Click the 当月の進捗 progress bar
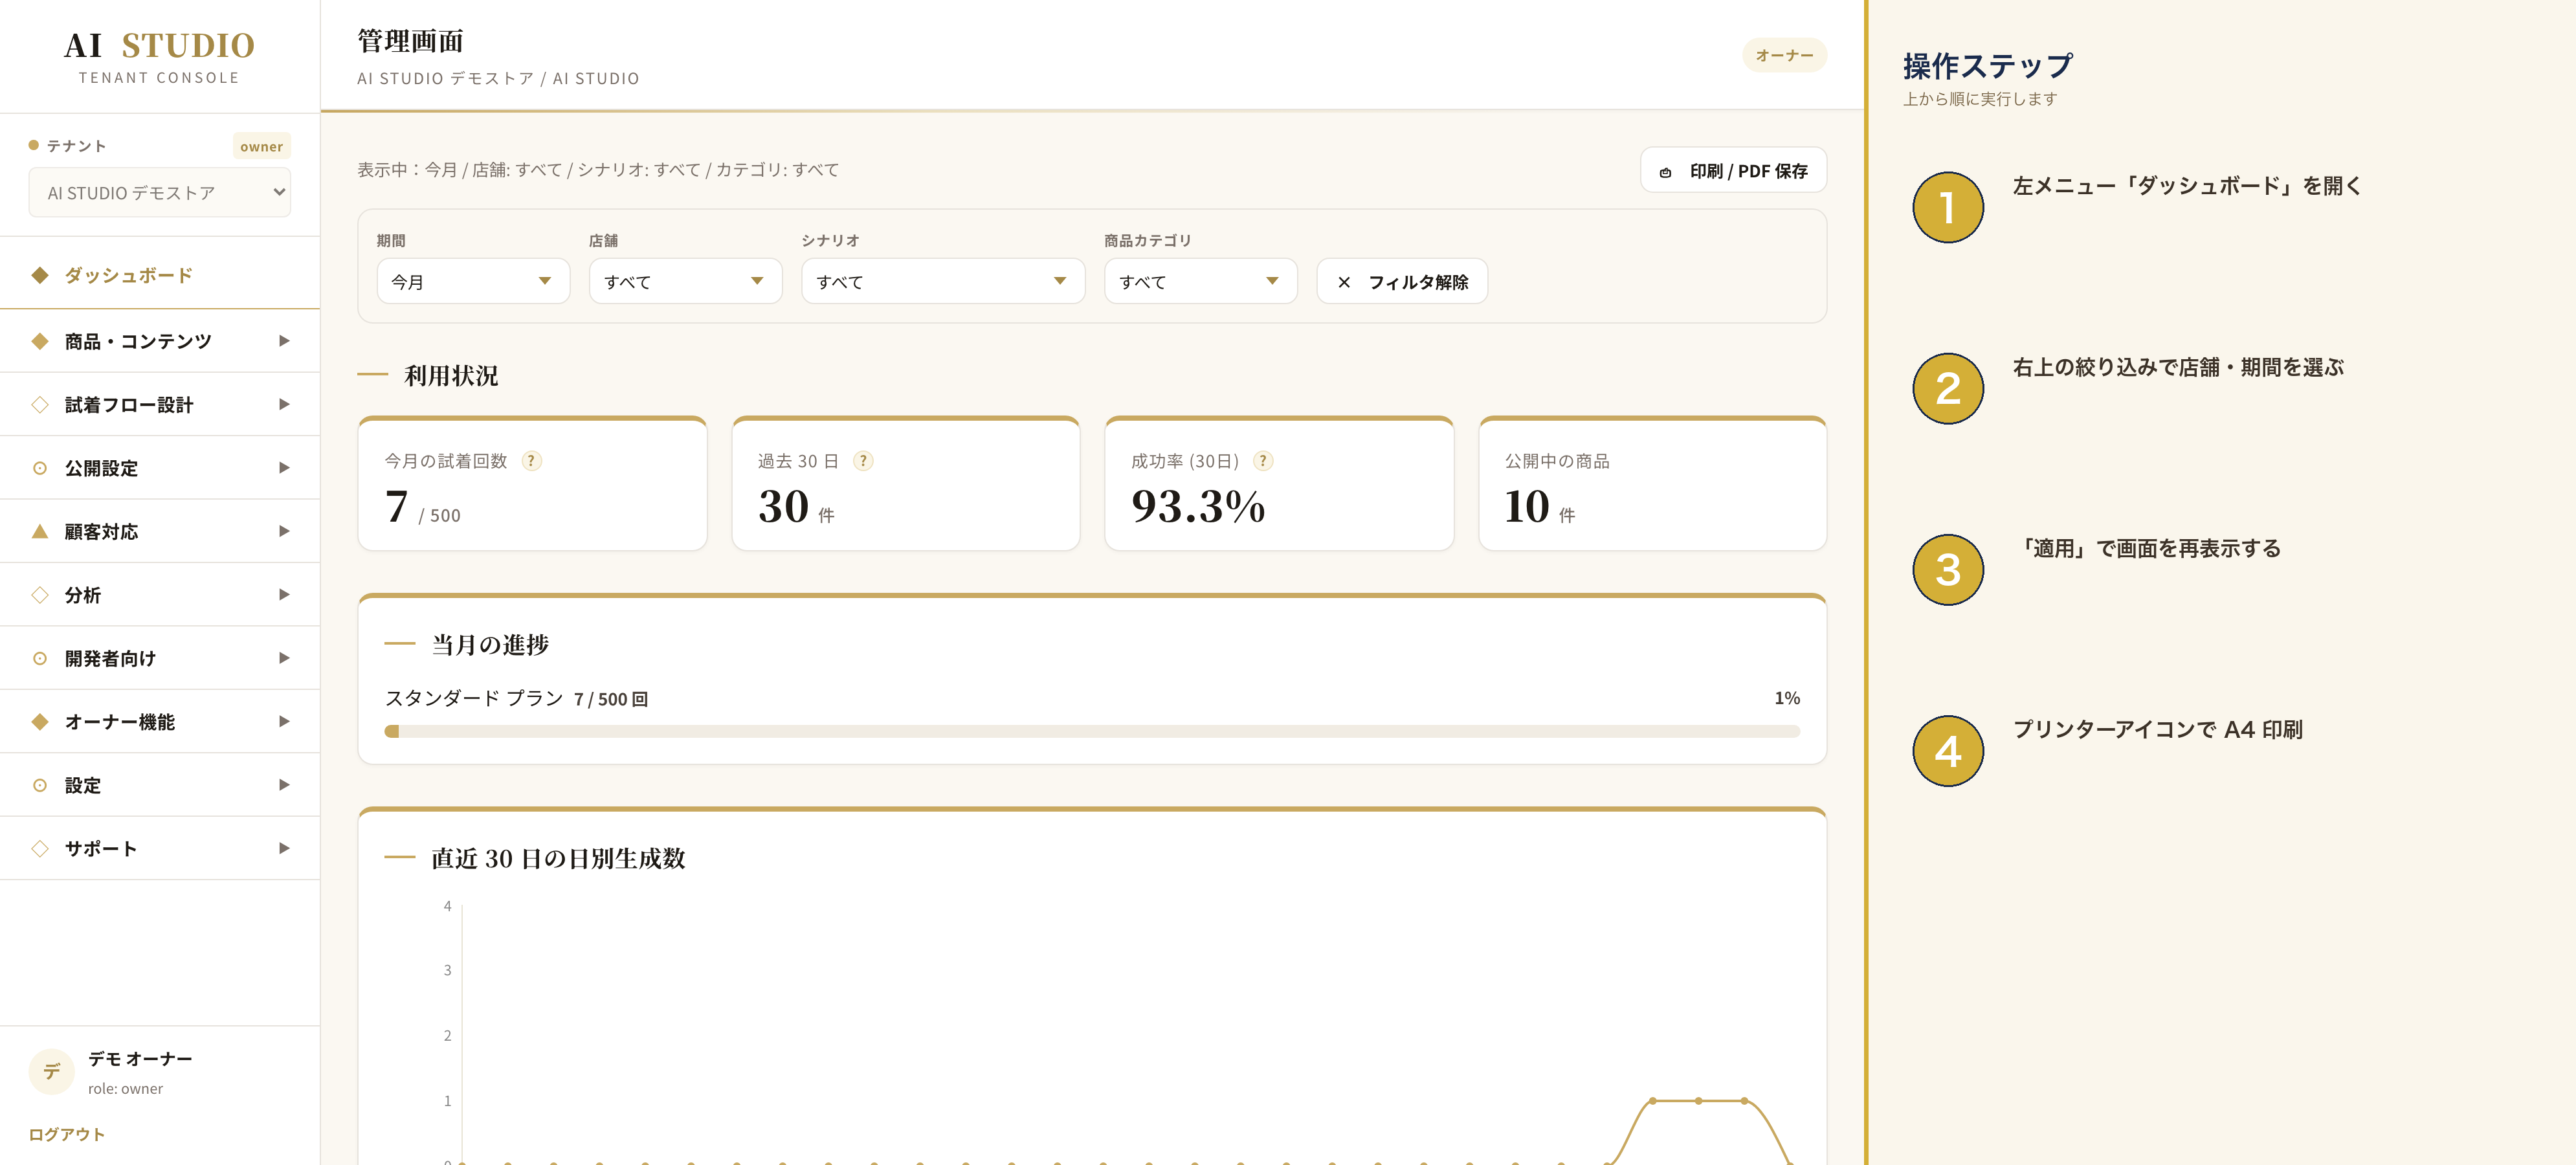This screenshot has width=2576, height=1165. coord(1092,732)
